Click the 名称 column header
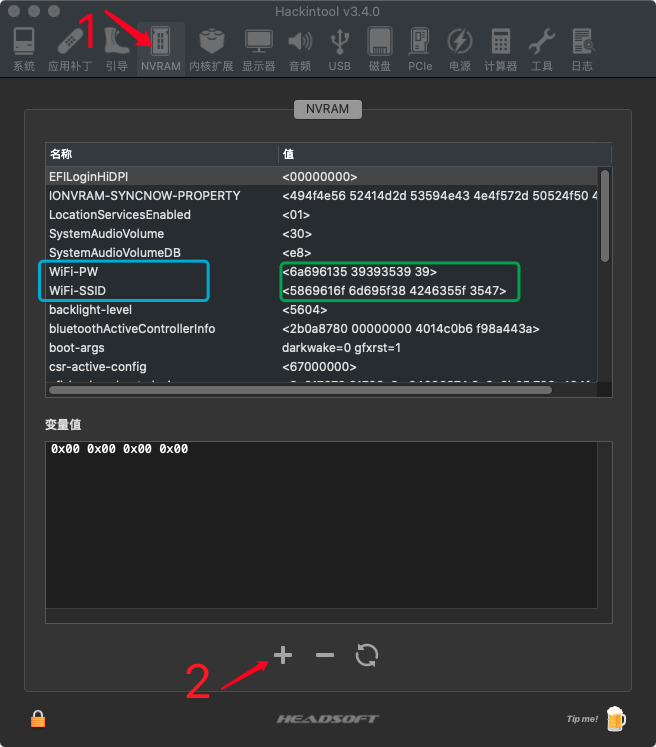This screenshot has height=747, width=656. click(161, 154)
